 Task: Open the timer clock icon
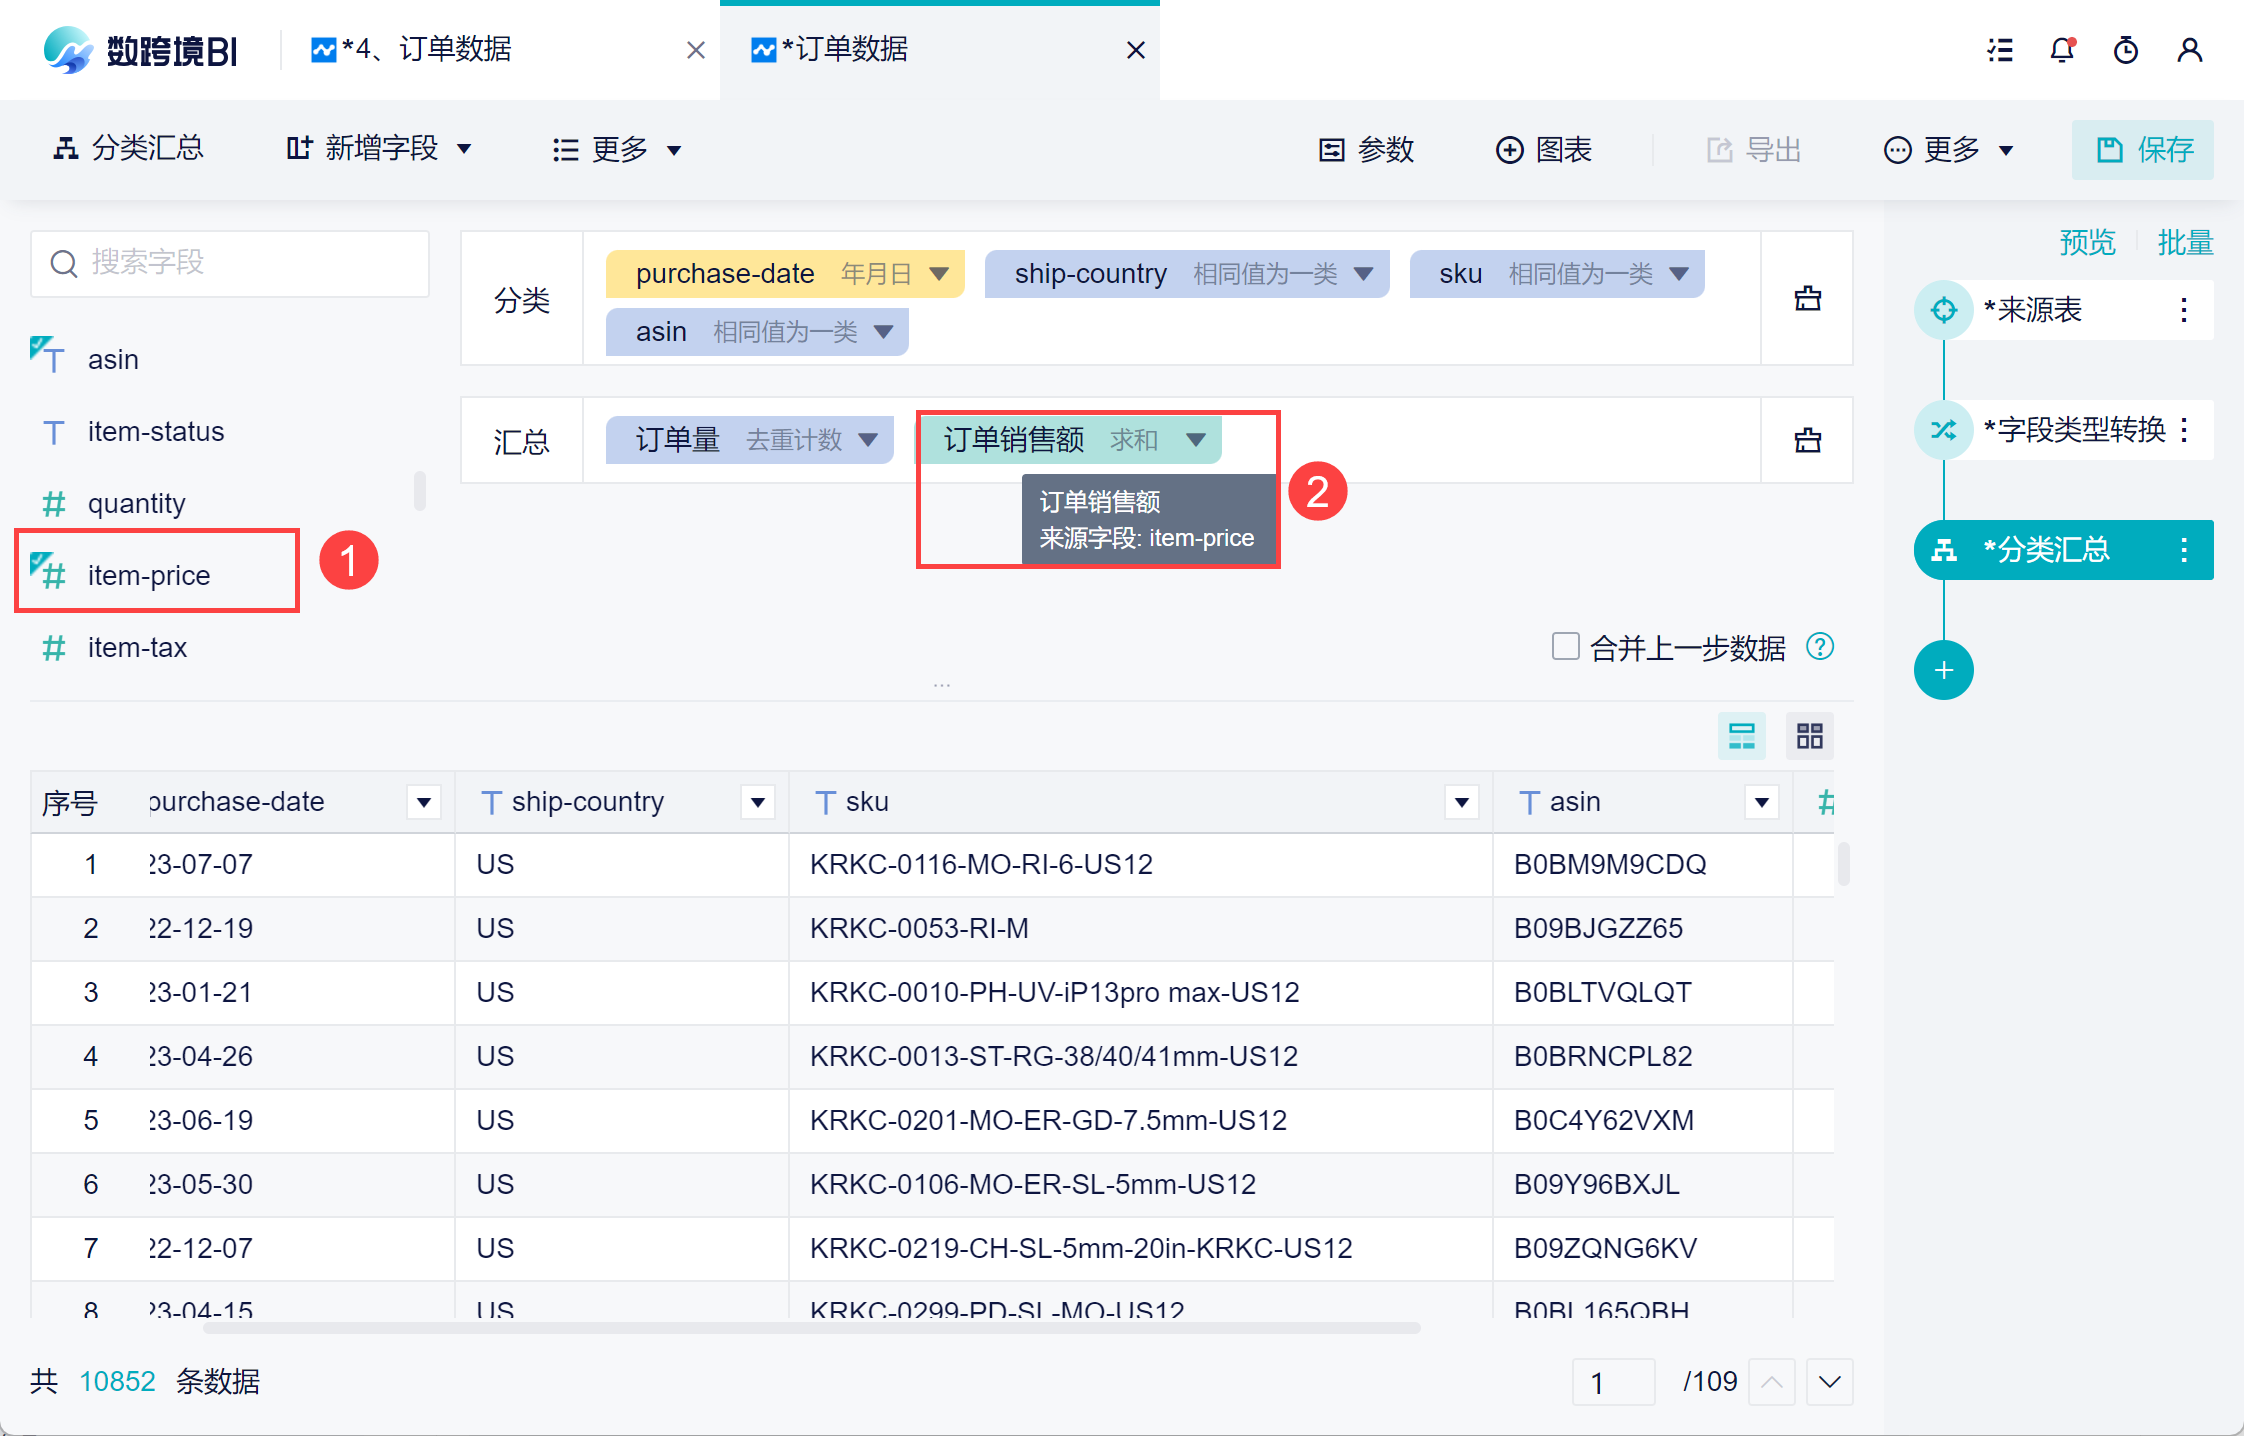coord(2126,50)
